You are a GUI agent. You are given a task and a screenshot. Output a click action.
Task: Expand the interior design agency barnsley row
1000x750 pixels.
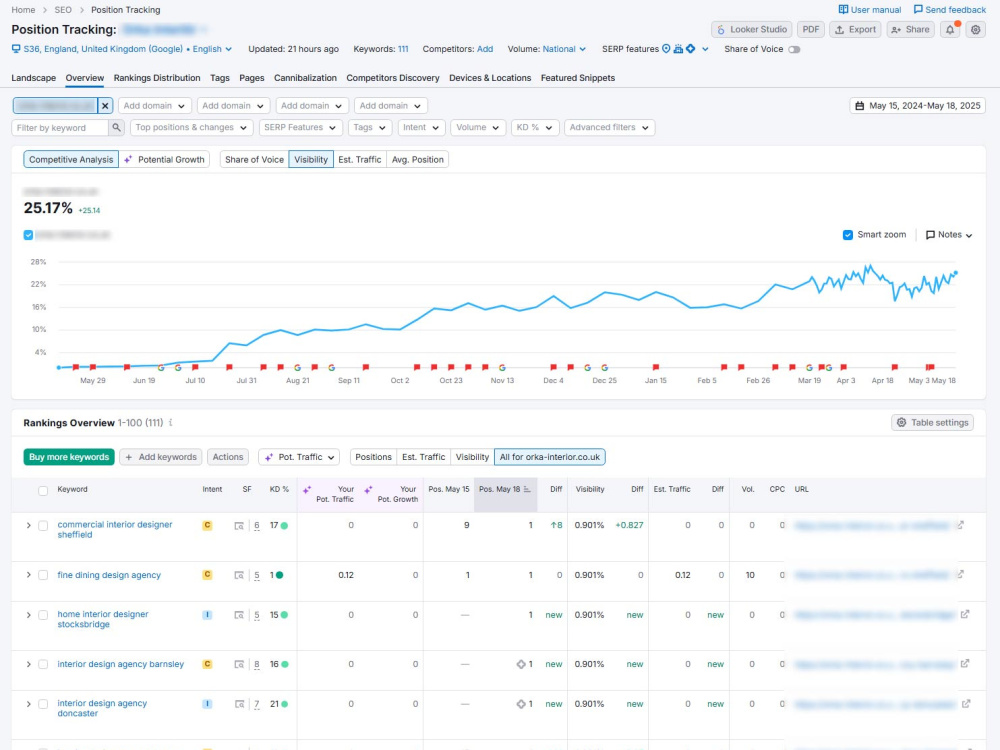pos(29,664)
